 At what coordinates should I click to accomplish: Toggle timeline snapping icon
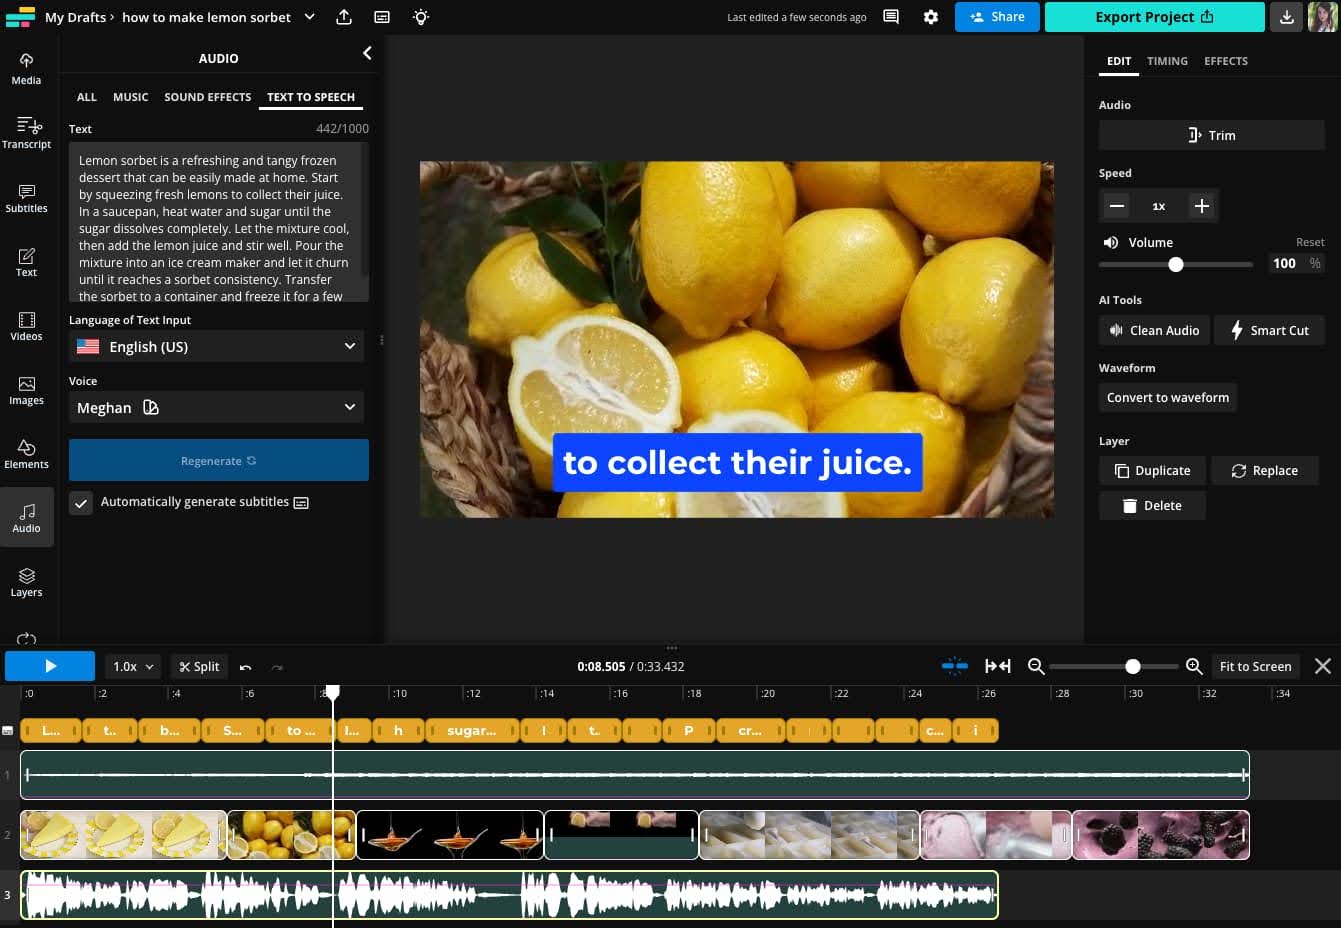[x=955, y=666]
